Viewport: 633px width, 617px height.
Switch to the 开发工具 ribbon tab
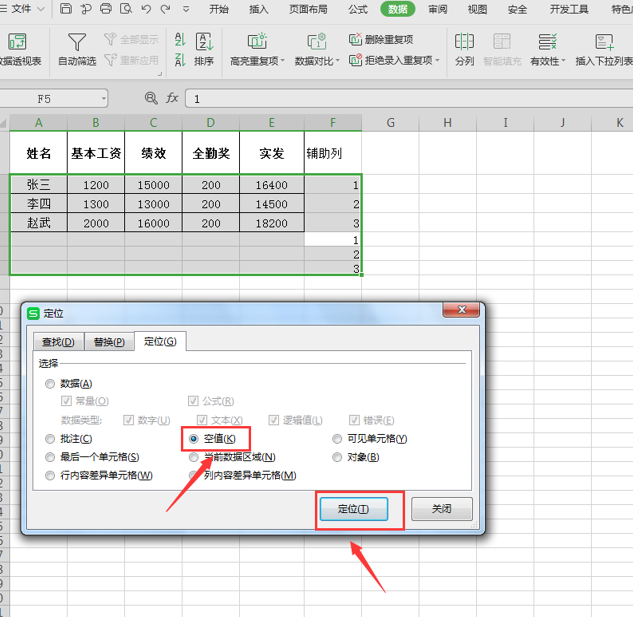click(x=569, y=9)
